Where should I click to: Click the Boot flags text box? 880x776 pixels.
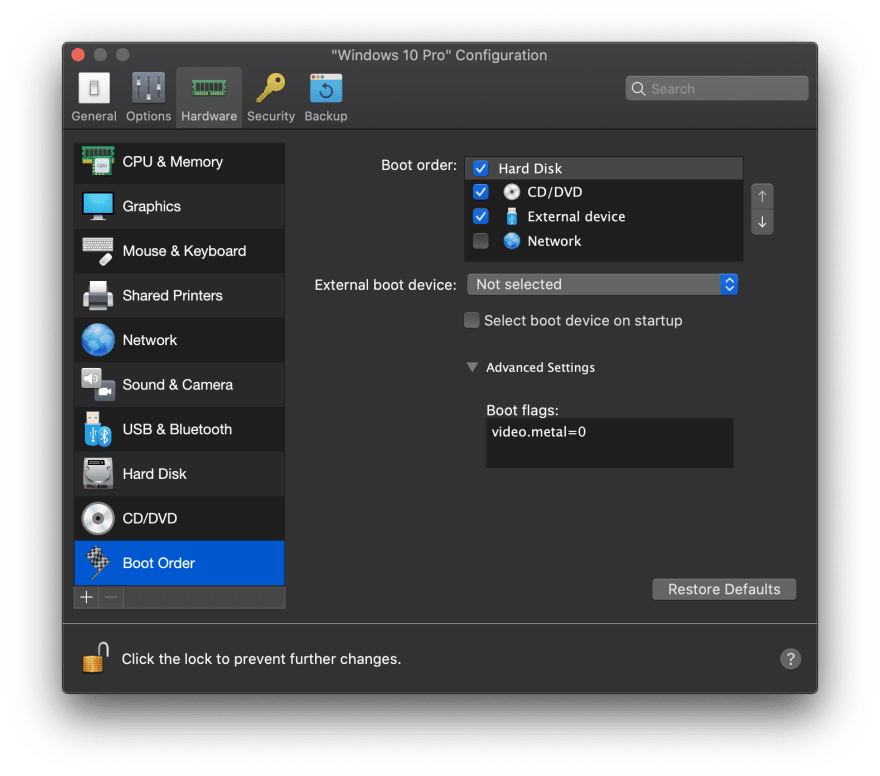pyautogui.click(x=609, y=443)
